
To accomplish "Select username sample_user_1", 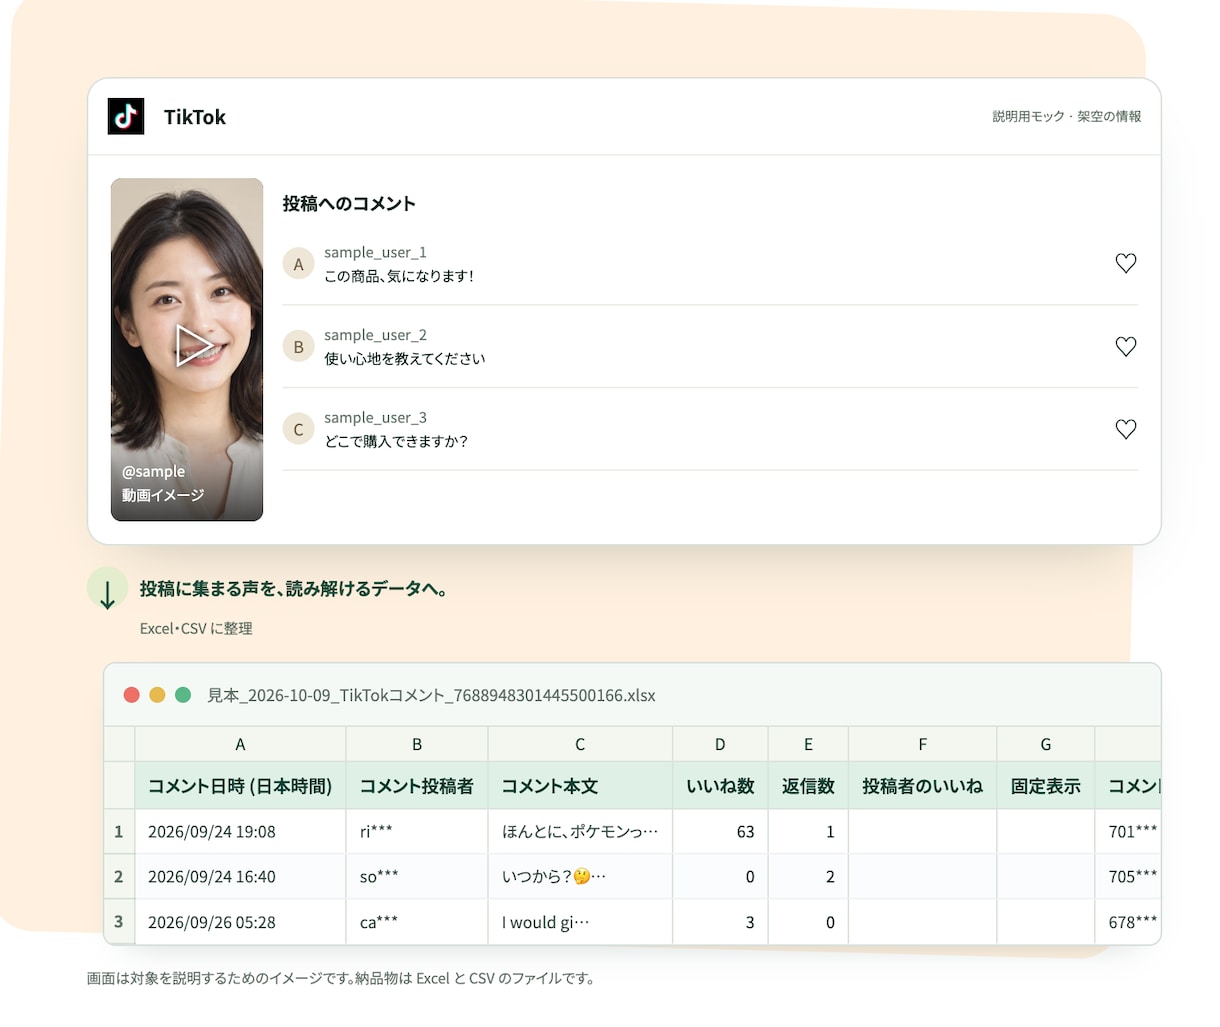I will (375, 252).
